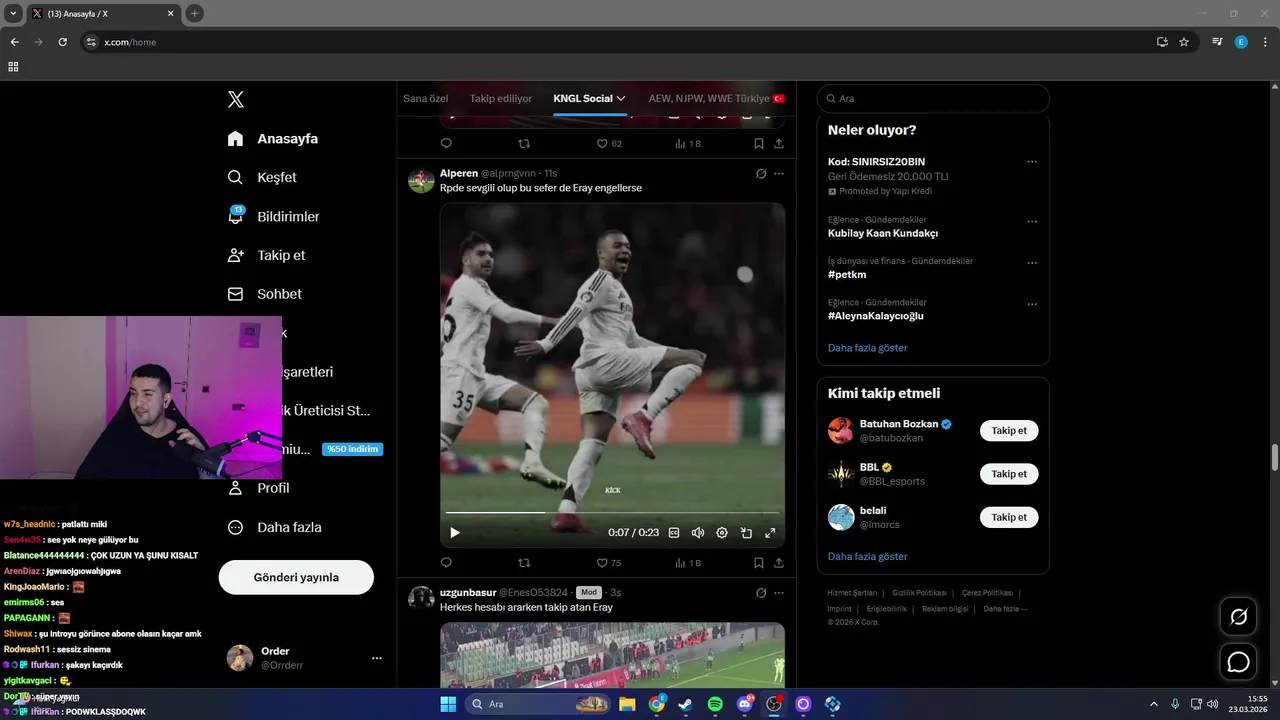The width and height of the screenshot is (1280, 720).
Task: Open the #petkm trending topic
Action: point(847,275)
